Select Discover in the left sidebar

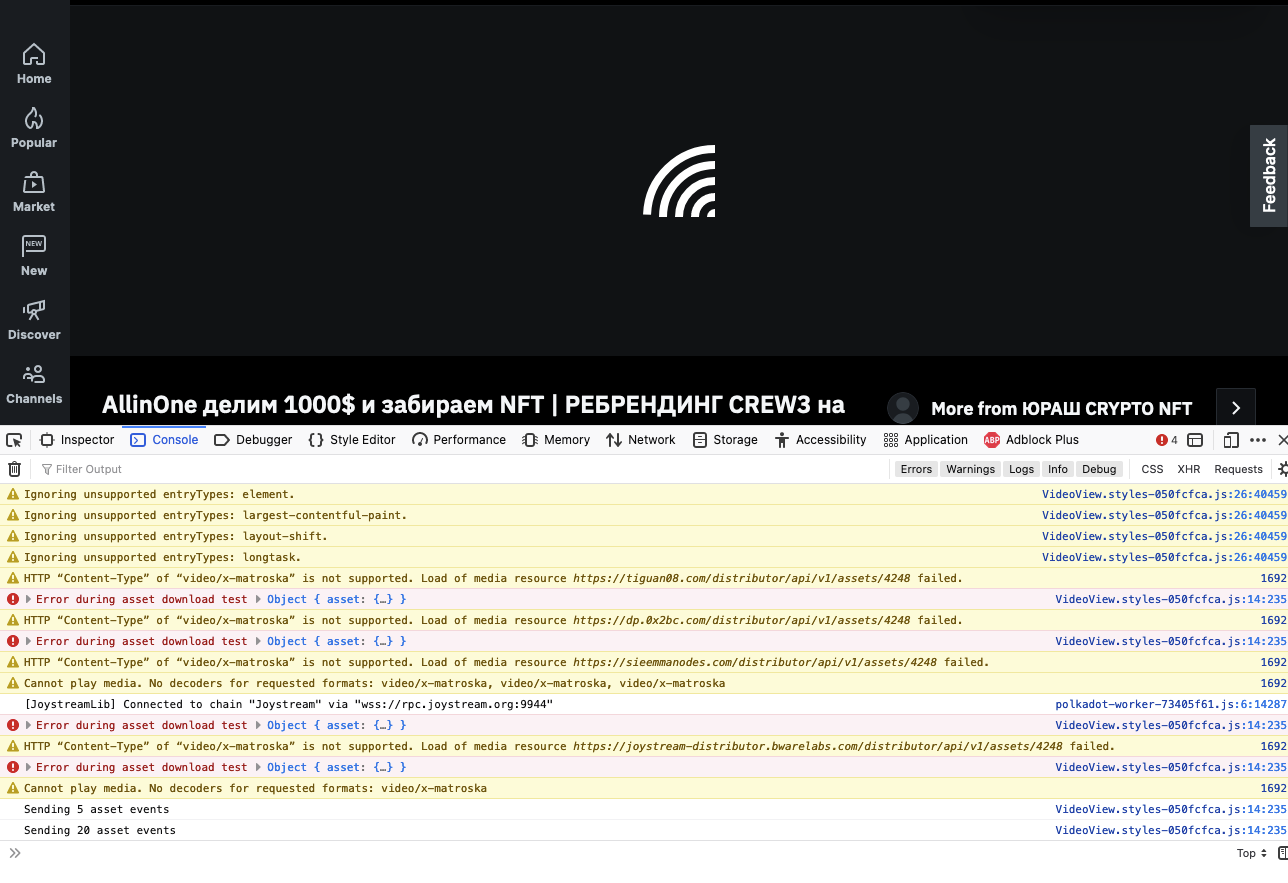[x=34, y=320]
